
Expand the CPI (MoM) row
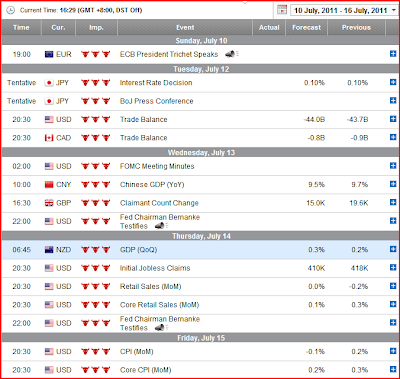(393, 351)
